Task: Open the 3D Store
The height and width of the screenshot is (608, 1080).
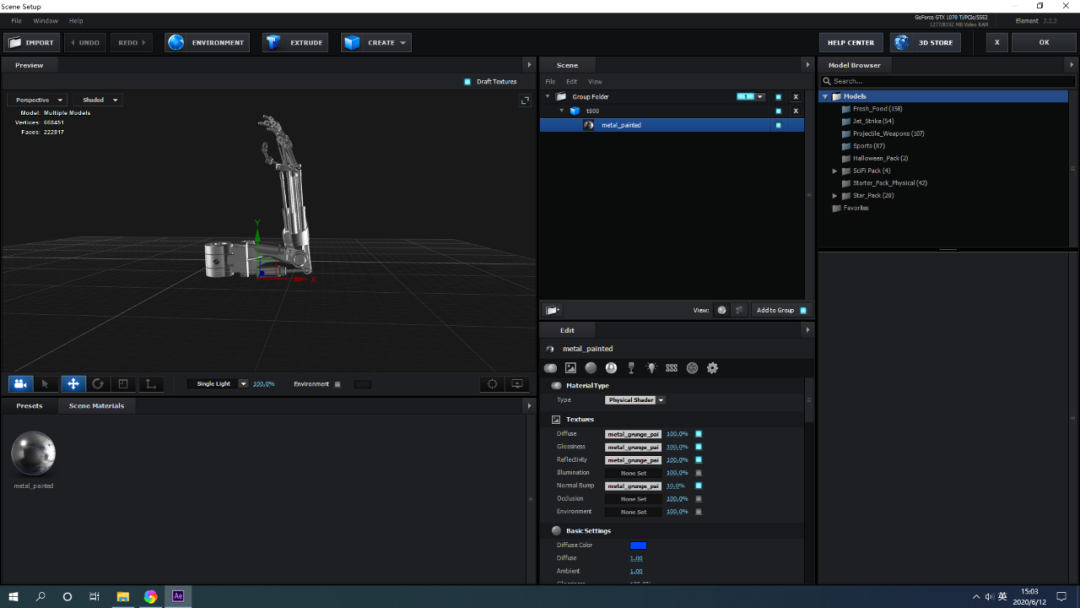Action: coord(925,43)
